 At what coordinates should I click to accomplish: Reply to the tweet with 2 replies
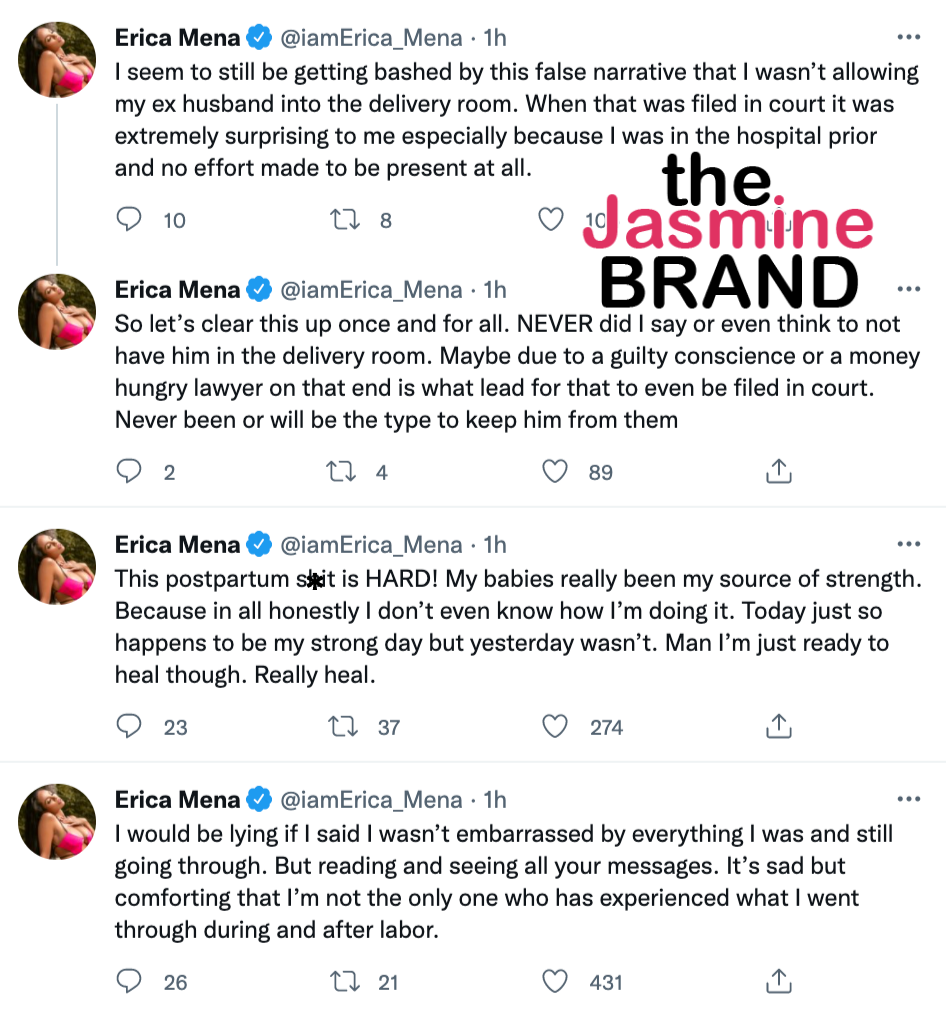pyautogui.click(x=129, y=471)
